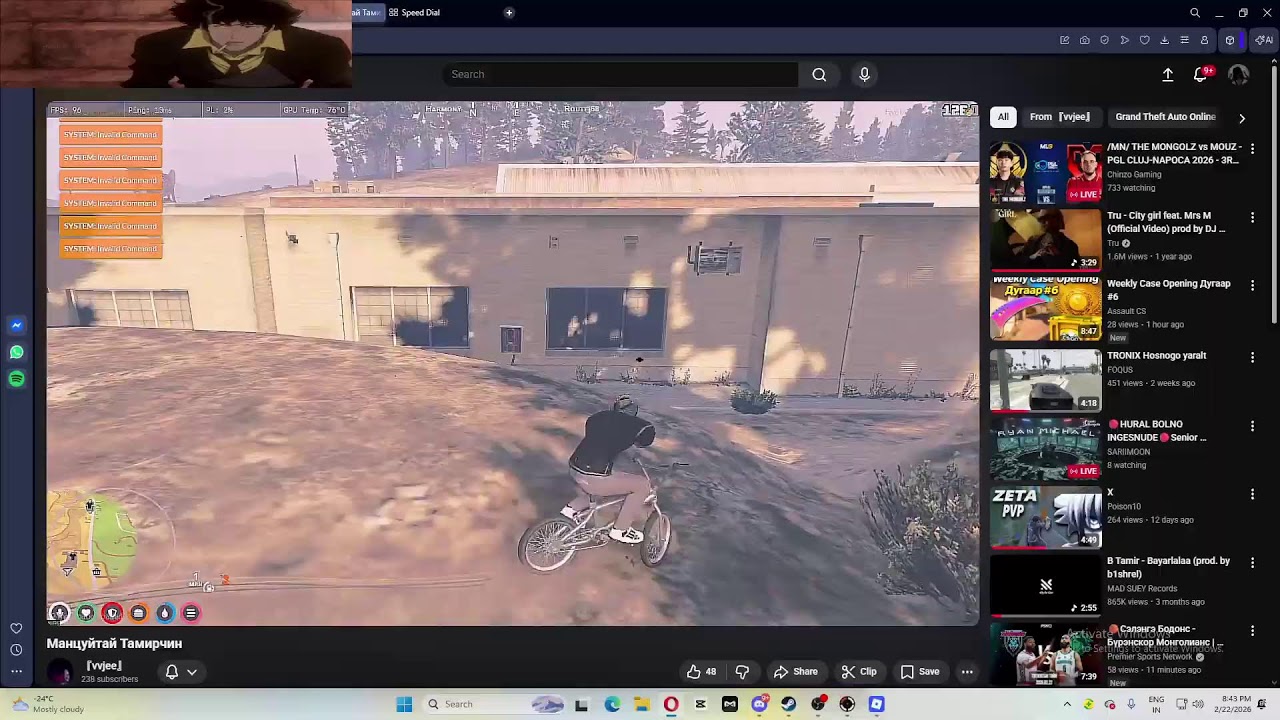Open options for B Tamir - Bayarlalaa video
Image resolution: width=1280 pixels, height=720 pixels.
(1252, 563)
